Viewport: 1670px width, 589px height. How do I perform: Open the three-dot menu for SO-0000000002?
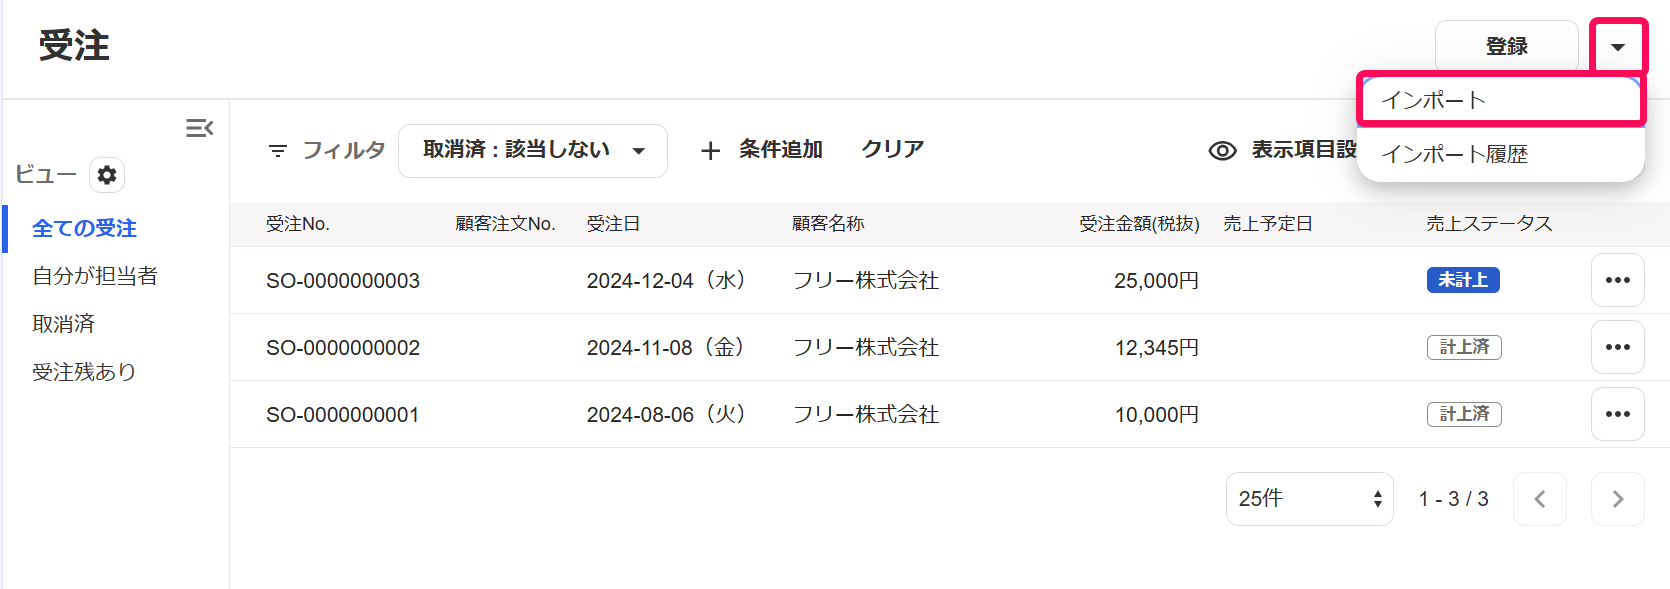pyautogui.click(x=1617, y=347)
